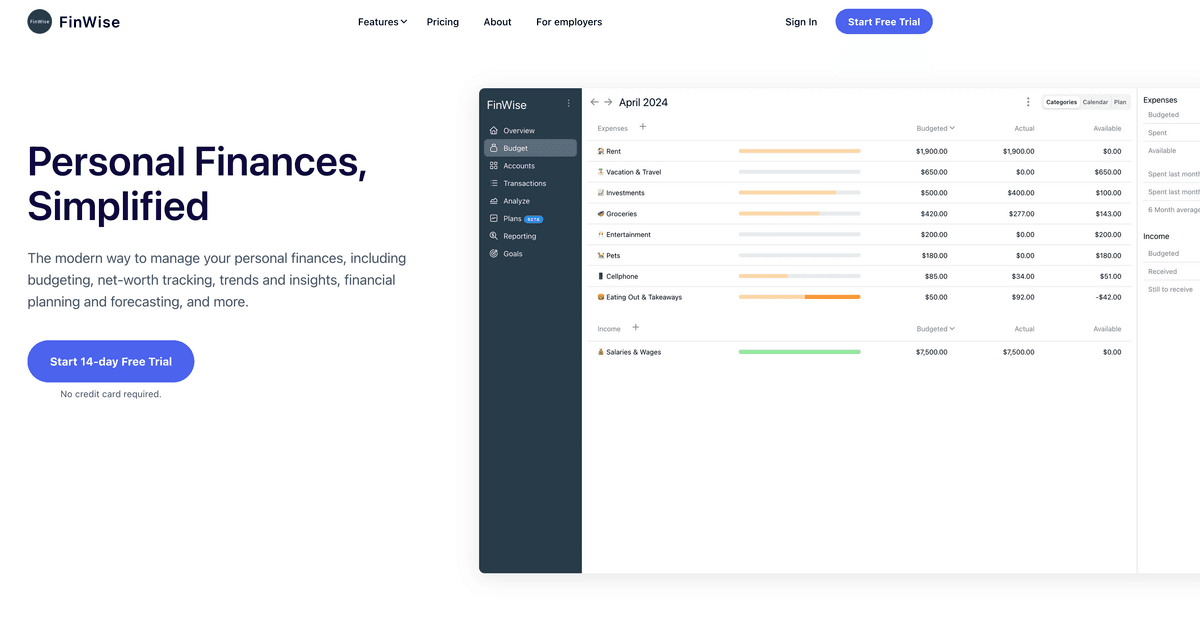
Task: Open the Reporting icon in sidebar
Action: click(x=494, y=236)
